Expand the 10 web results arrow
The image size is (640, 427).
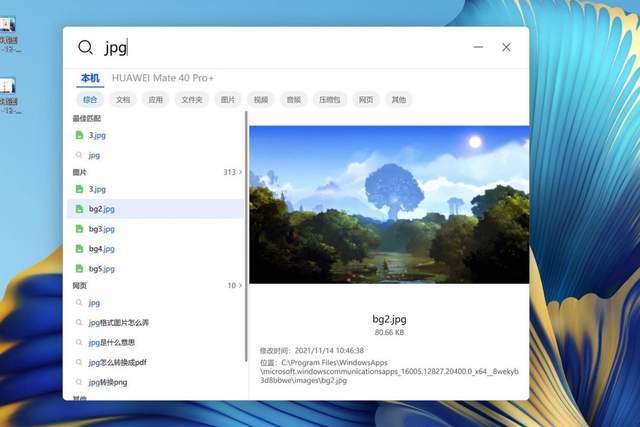point(240,285)
